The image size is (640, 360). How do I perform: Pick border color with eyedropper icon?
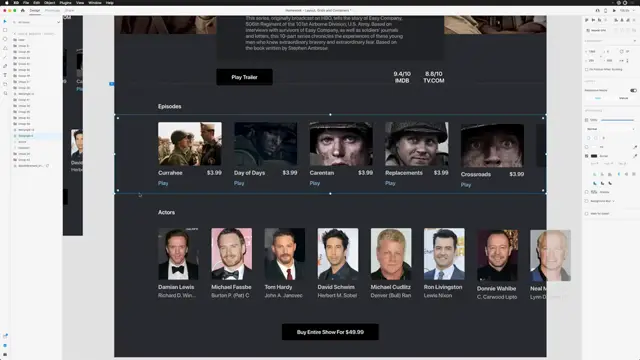(x=635, y=156)
